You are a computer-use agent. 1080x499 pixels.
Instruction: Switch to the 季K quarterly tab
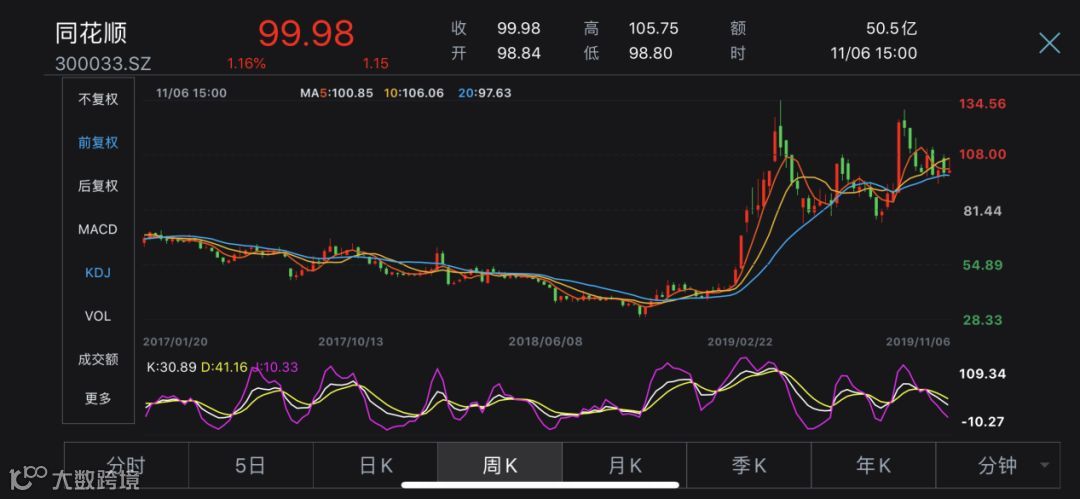tap(749, 466)
